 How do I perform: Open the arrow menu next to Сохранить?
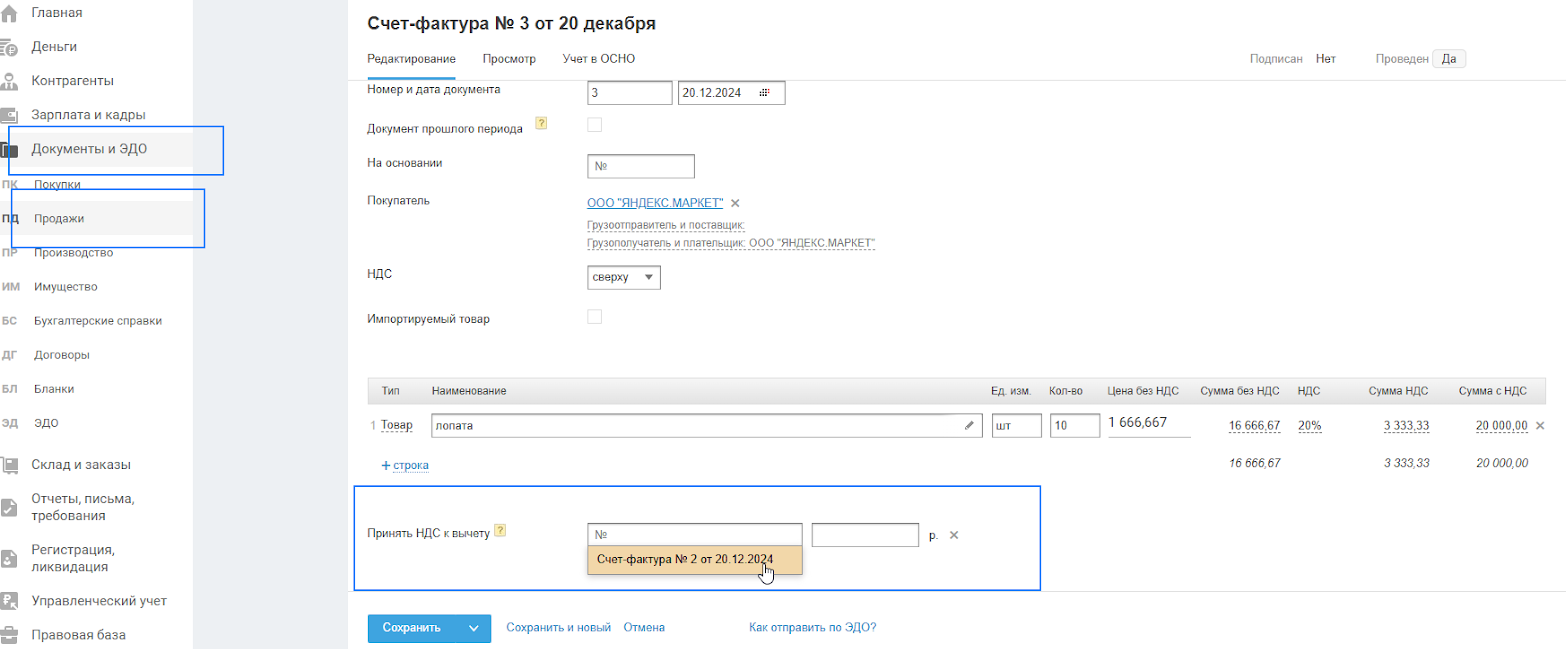click(473, 628)
